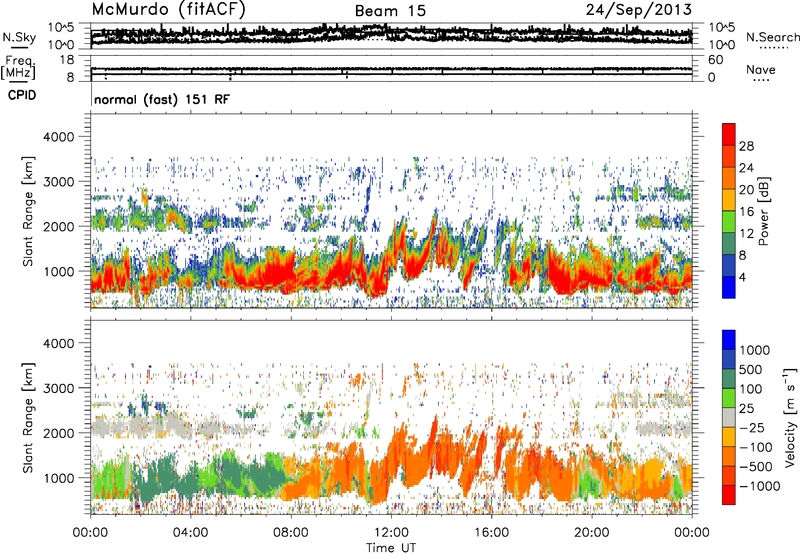The width and height of the screenshot is (800, 554).
Task: Click "4000" on the power panel axis
Action: pos(58,137)
